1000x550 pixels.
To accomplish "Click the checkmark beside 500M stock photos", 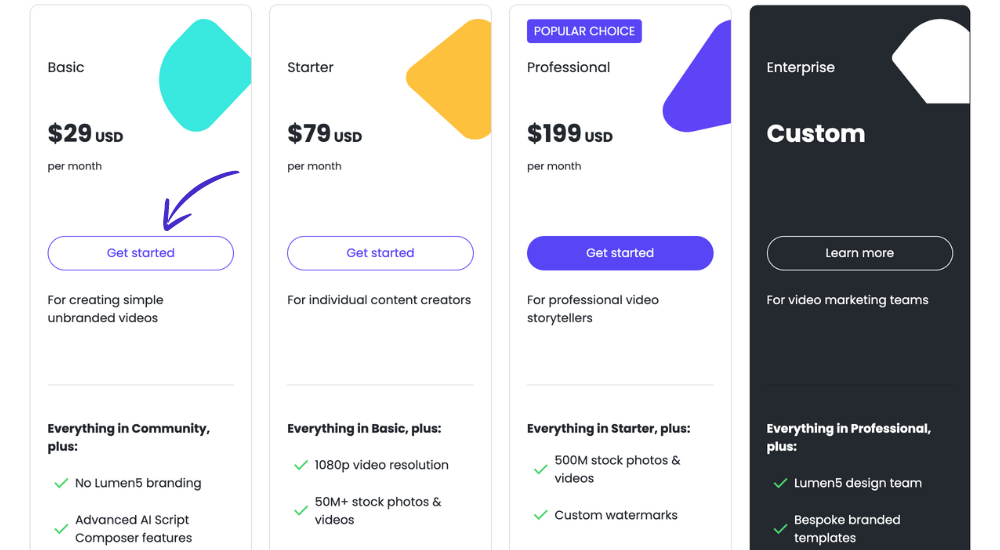I will [541, 470].
